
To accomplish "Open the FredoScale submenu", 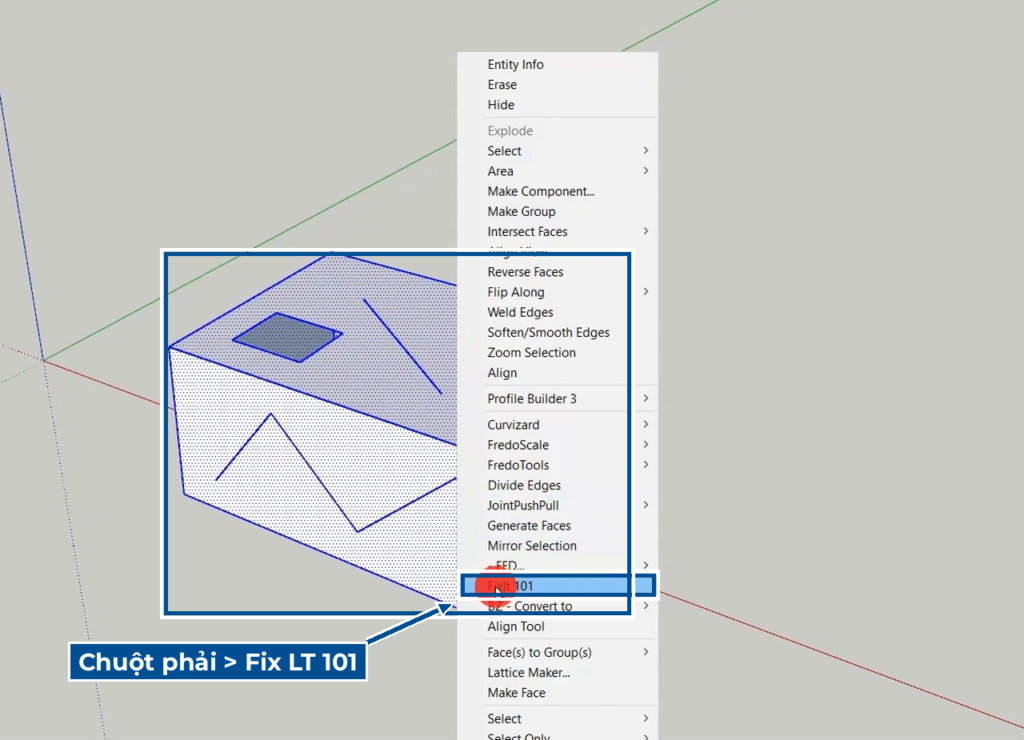I will 557,445.
